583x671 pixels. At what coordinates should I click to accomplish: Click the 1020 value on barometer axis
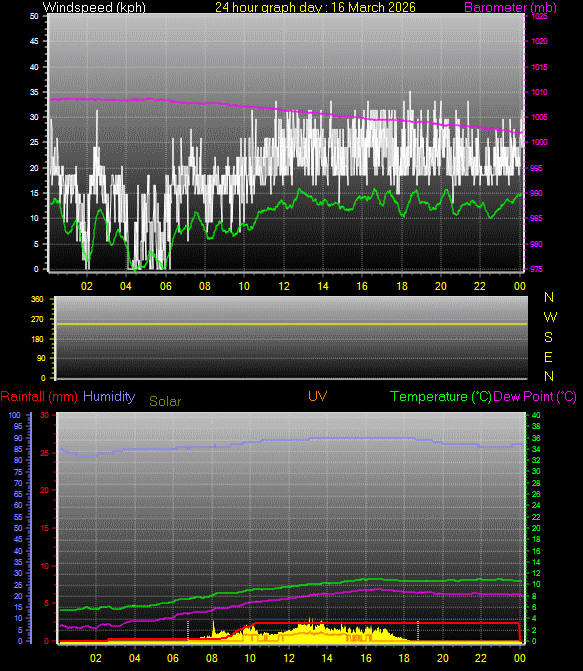pyautogui.click(x=539, y=42)
